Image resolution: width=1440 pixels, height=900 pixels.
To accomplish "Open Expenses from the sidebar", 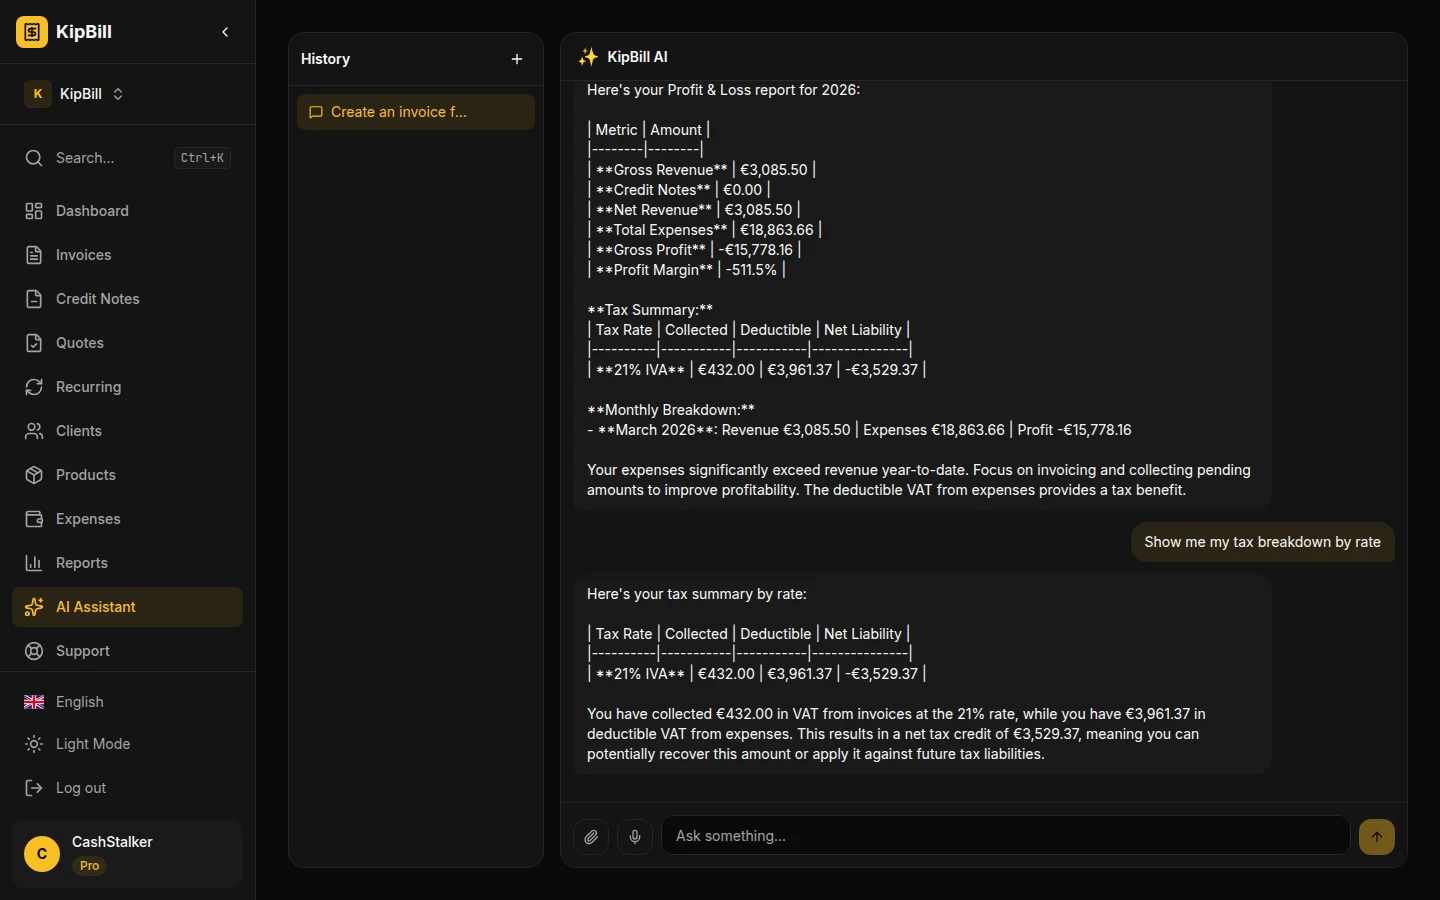I will click(88, 519).
